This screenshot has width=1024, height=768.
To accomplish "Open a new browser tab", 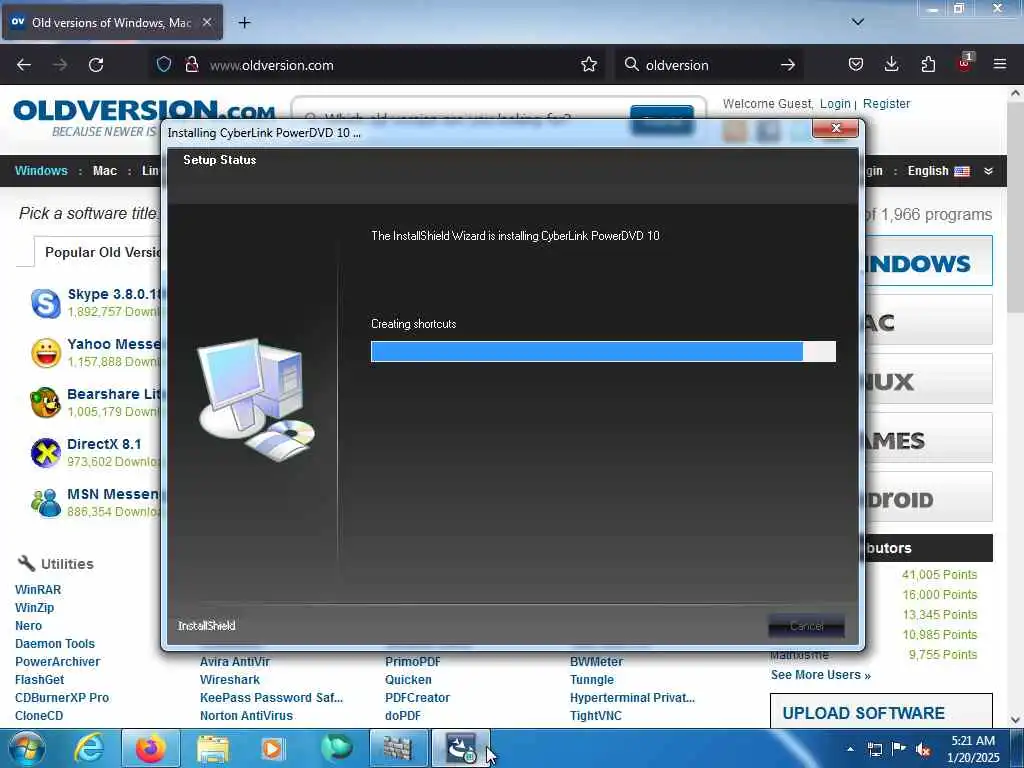I will click(244, 23).
